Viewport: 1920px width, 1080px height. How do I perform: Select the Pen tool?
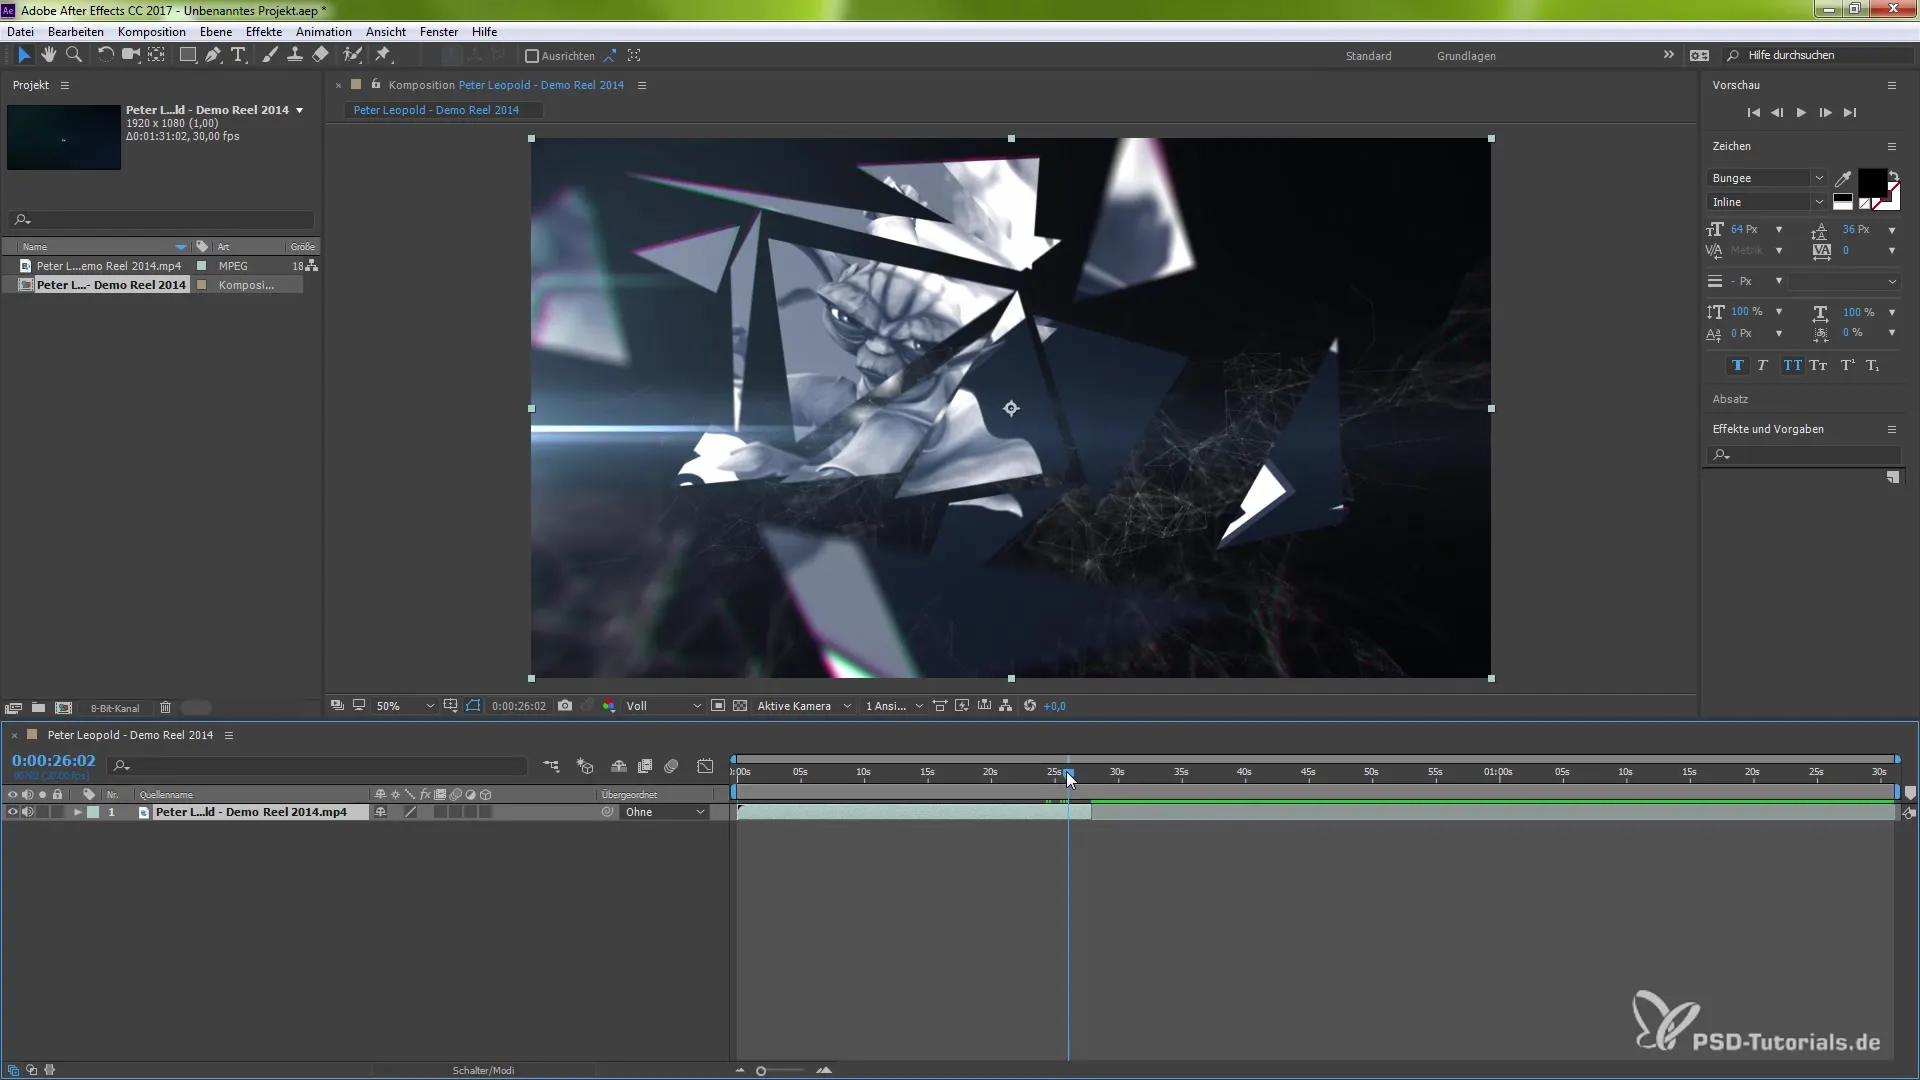(x=213, y=55)
